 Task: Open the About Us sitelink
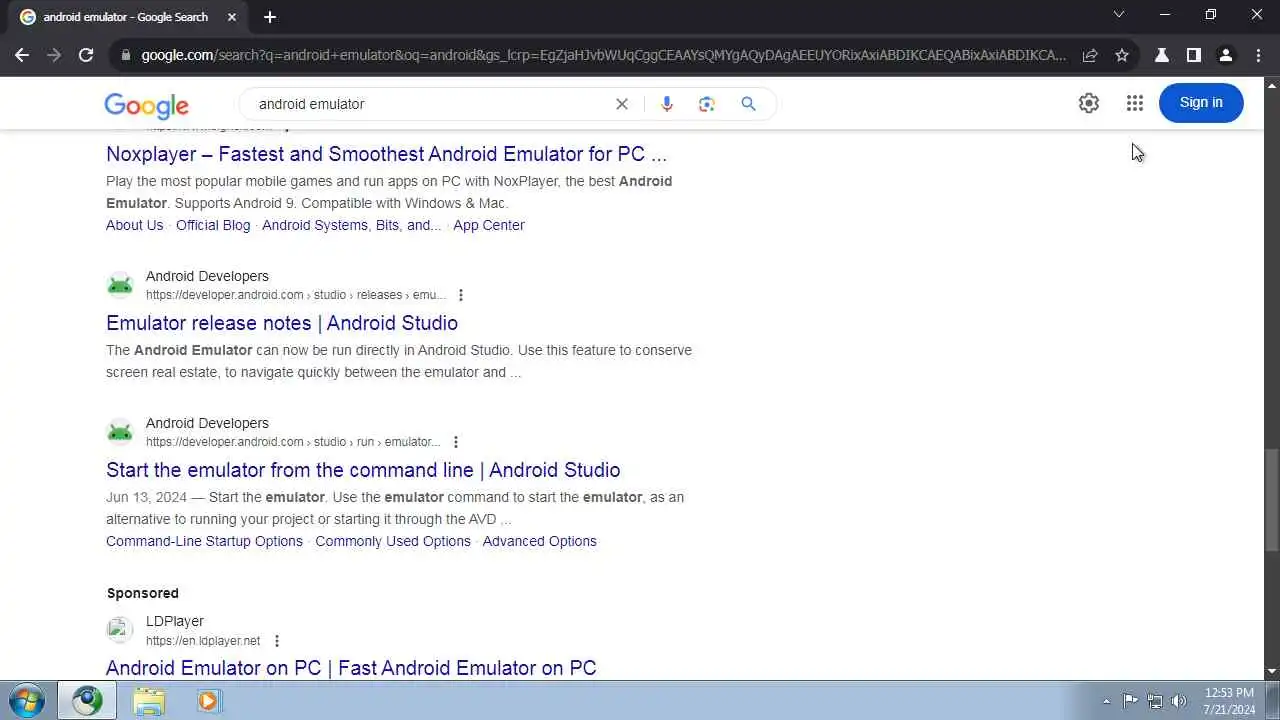[134, 225]
